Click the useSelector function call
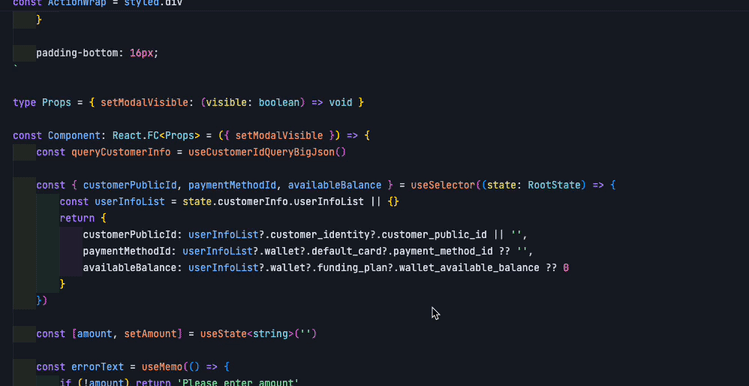 pos(443,185)
